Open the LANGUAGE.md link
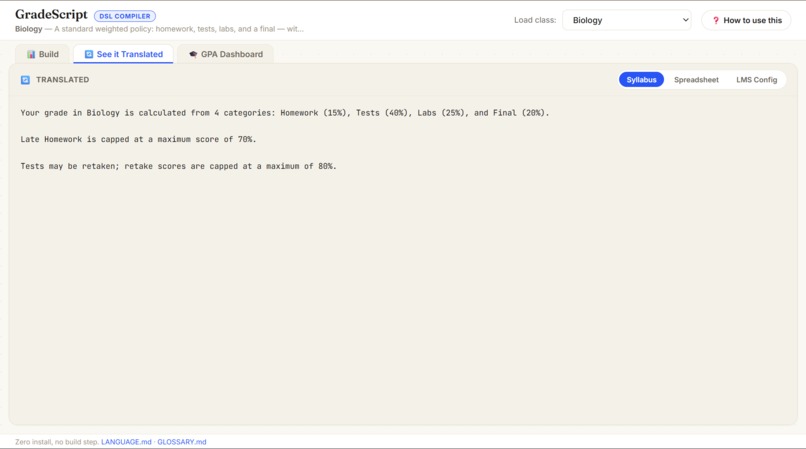This screenshot has width=806, height=449. pos(126,442)
